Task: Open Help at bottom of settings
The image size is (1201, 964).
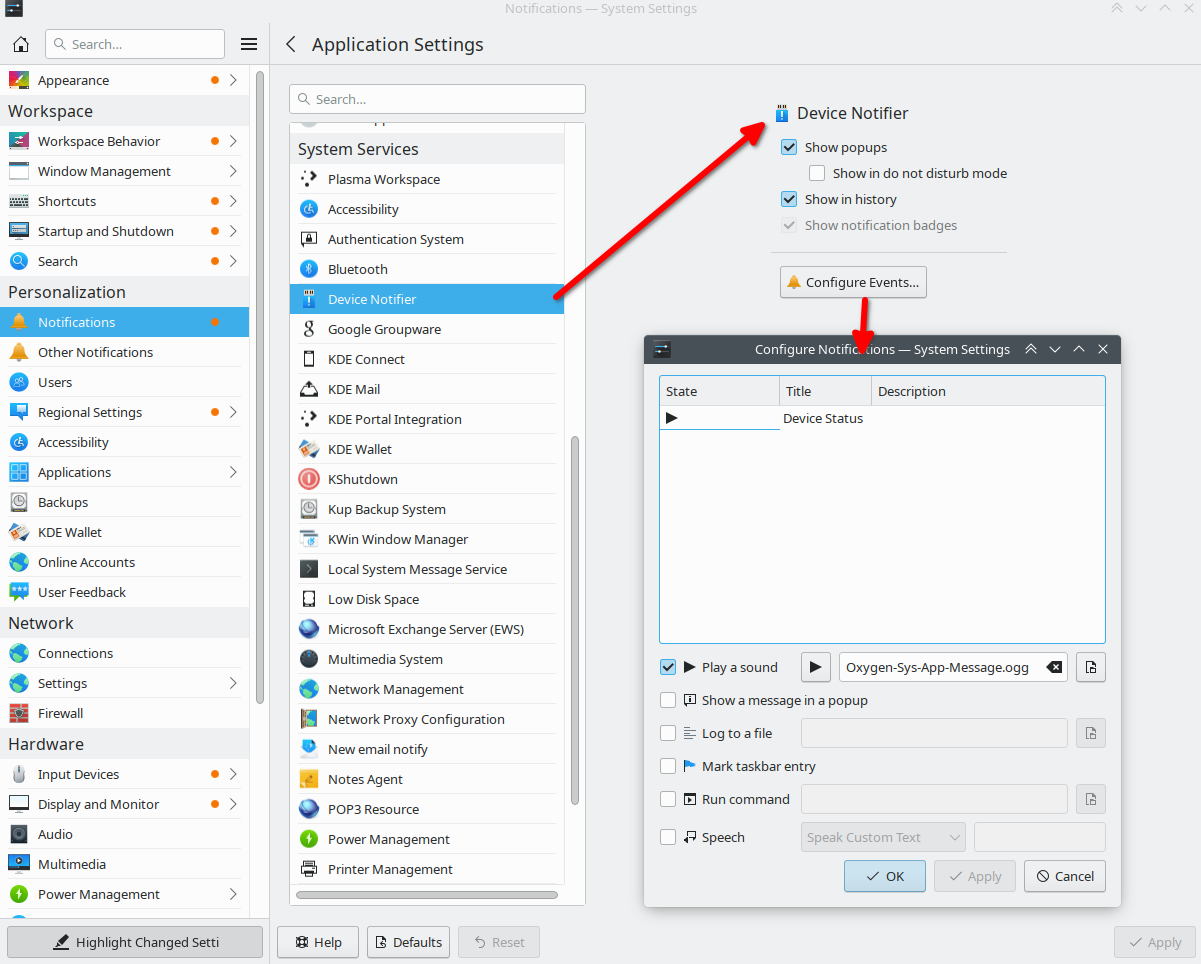Action: point(318,942)
